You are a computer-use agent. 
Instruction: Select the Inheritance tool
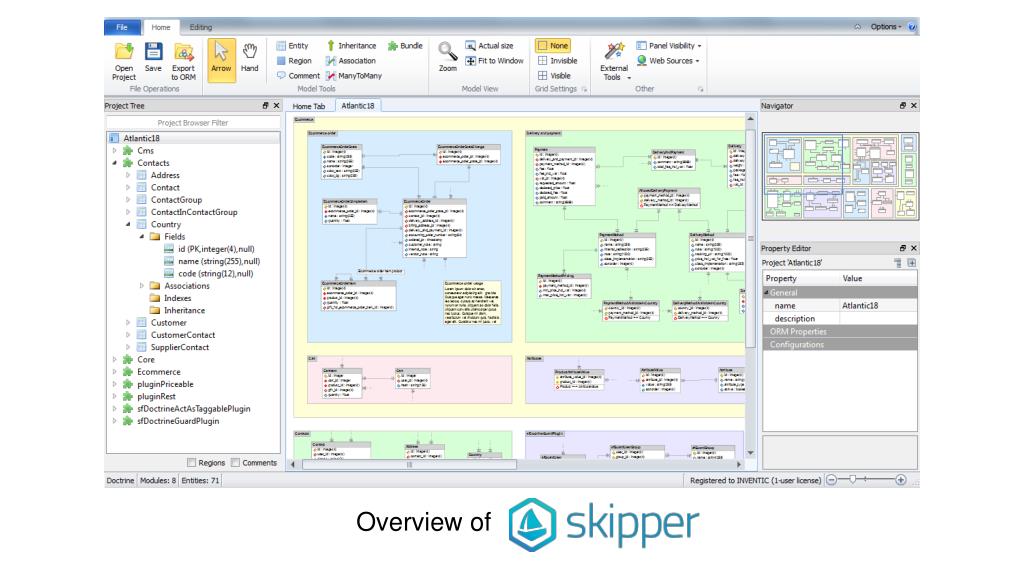coord(351,46)
